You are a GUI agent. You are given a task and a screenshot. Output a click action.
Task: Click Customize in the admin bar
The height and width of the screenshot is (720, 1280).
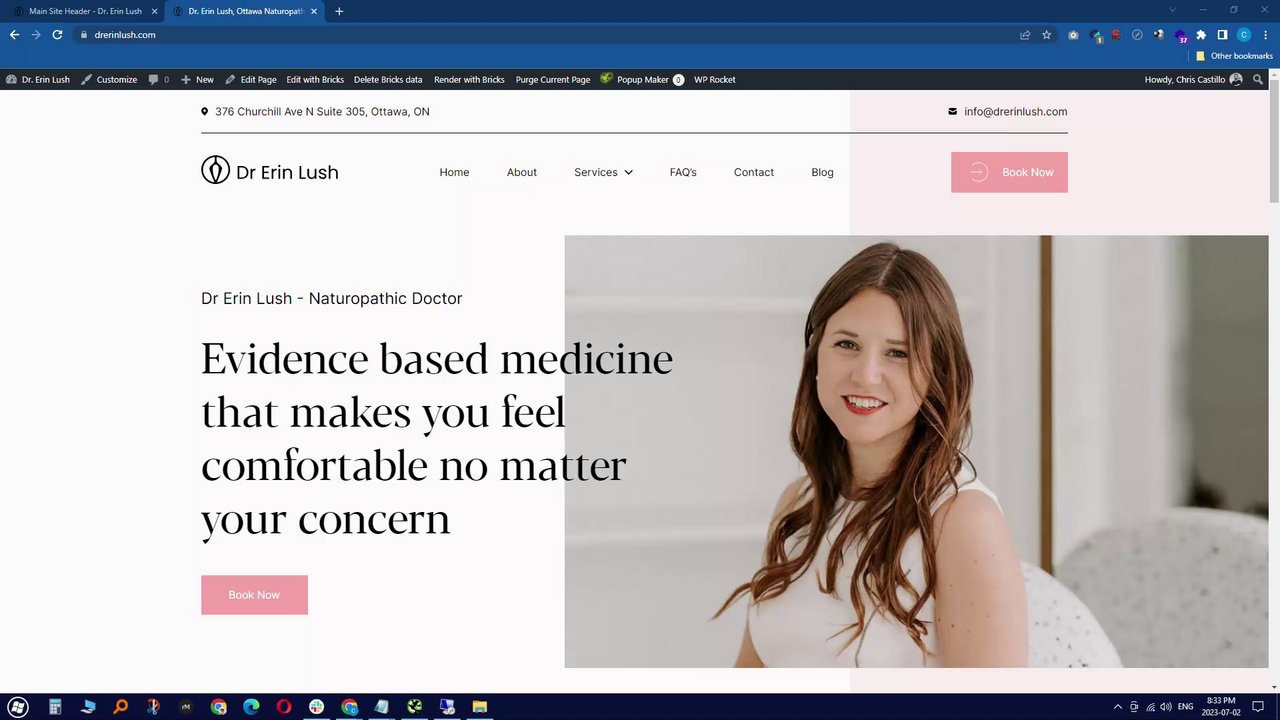click(109, 80)
